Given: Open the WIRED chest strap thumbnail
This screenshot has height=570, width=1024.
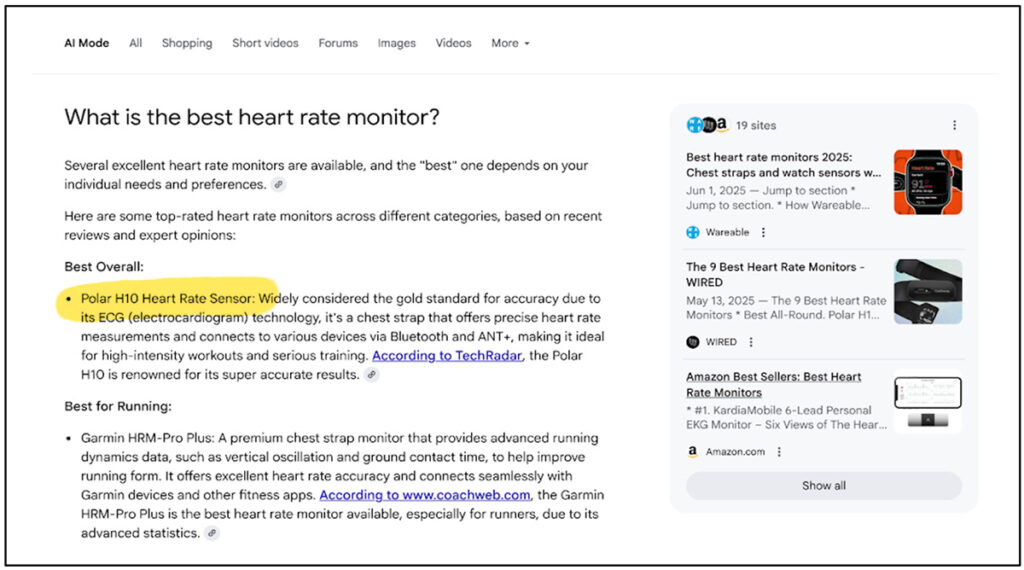Looking at the screenshot, I should point(927,292).
